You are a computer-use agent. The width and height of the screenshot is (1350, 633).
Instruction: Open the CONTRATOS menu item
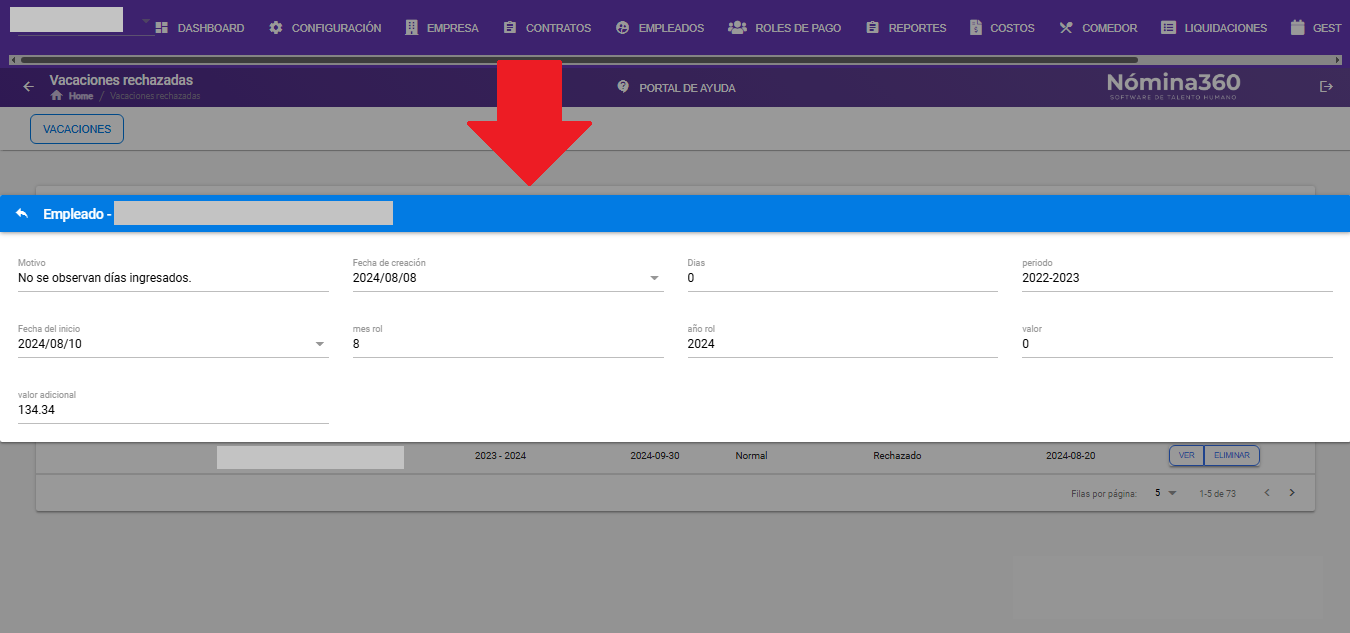(x=546, y=28)
